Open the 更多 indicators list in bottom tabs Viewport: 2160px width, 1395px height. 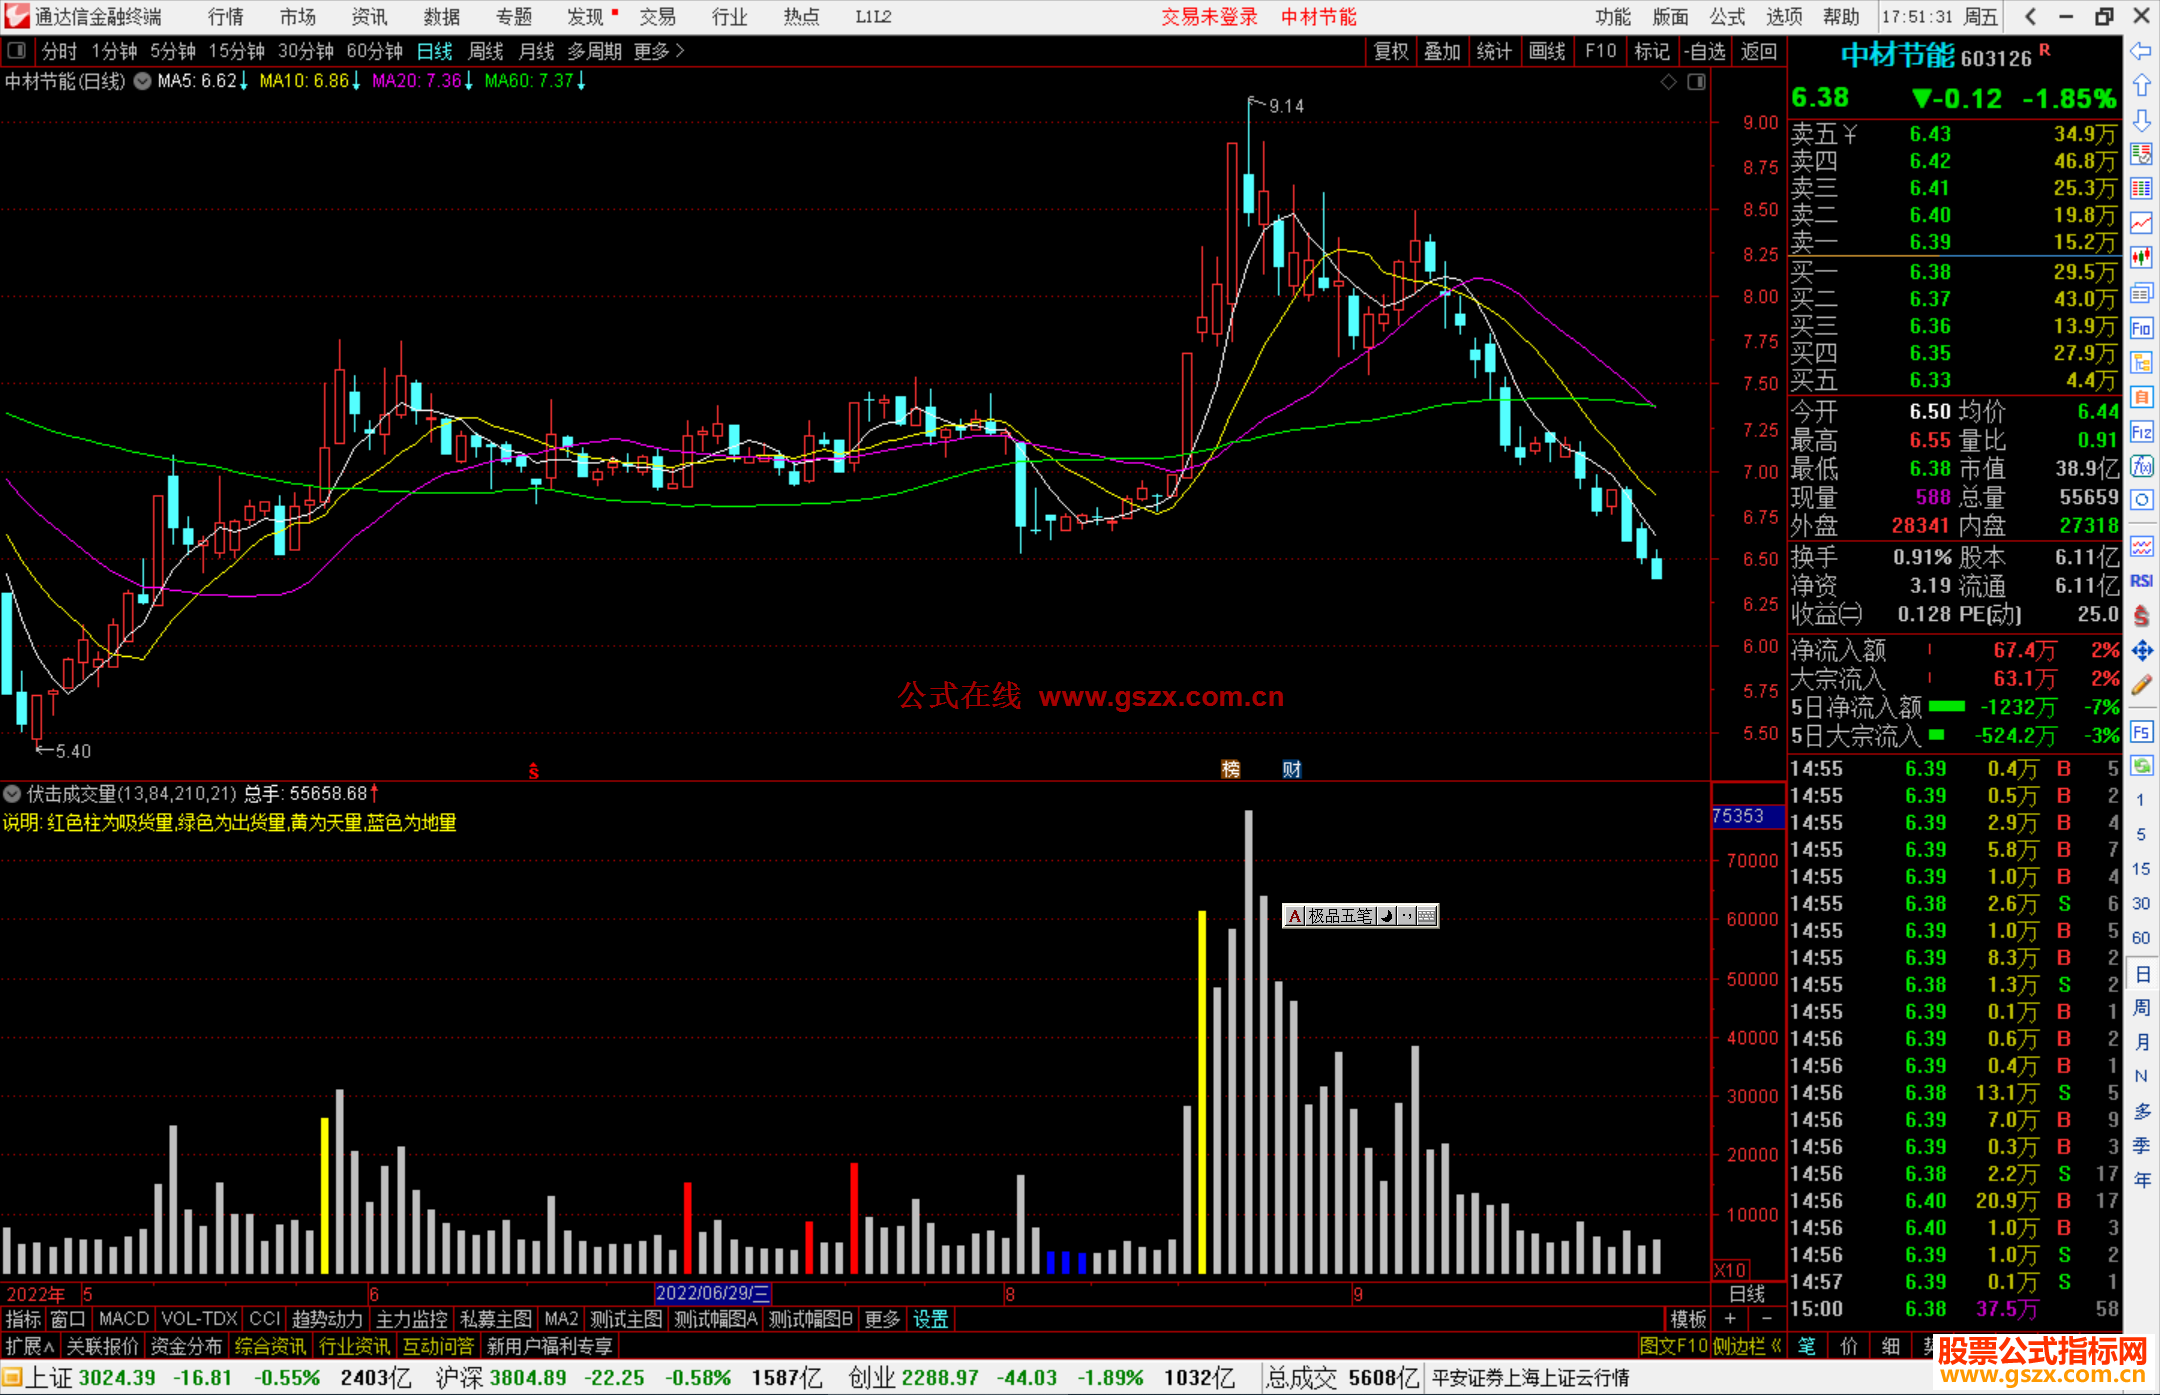pyautogui.click(x=882, y=1319)
